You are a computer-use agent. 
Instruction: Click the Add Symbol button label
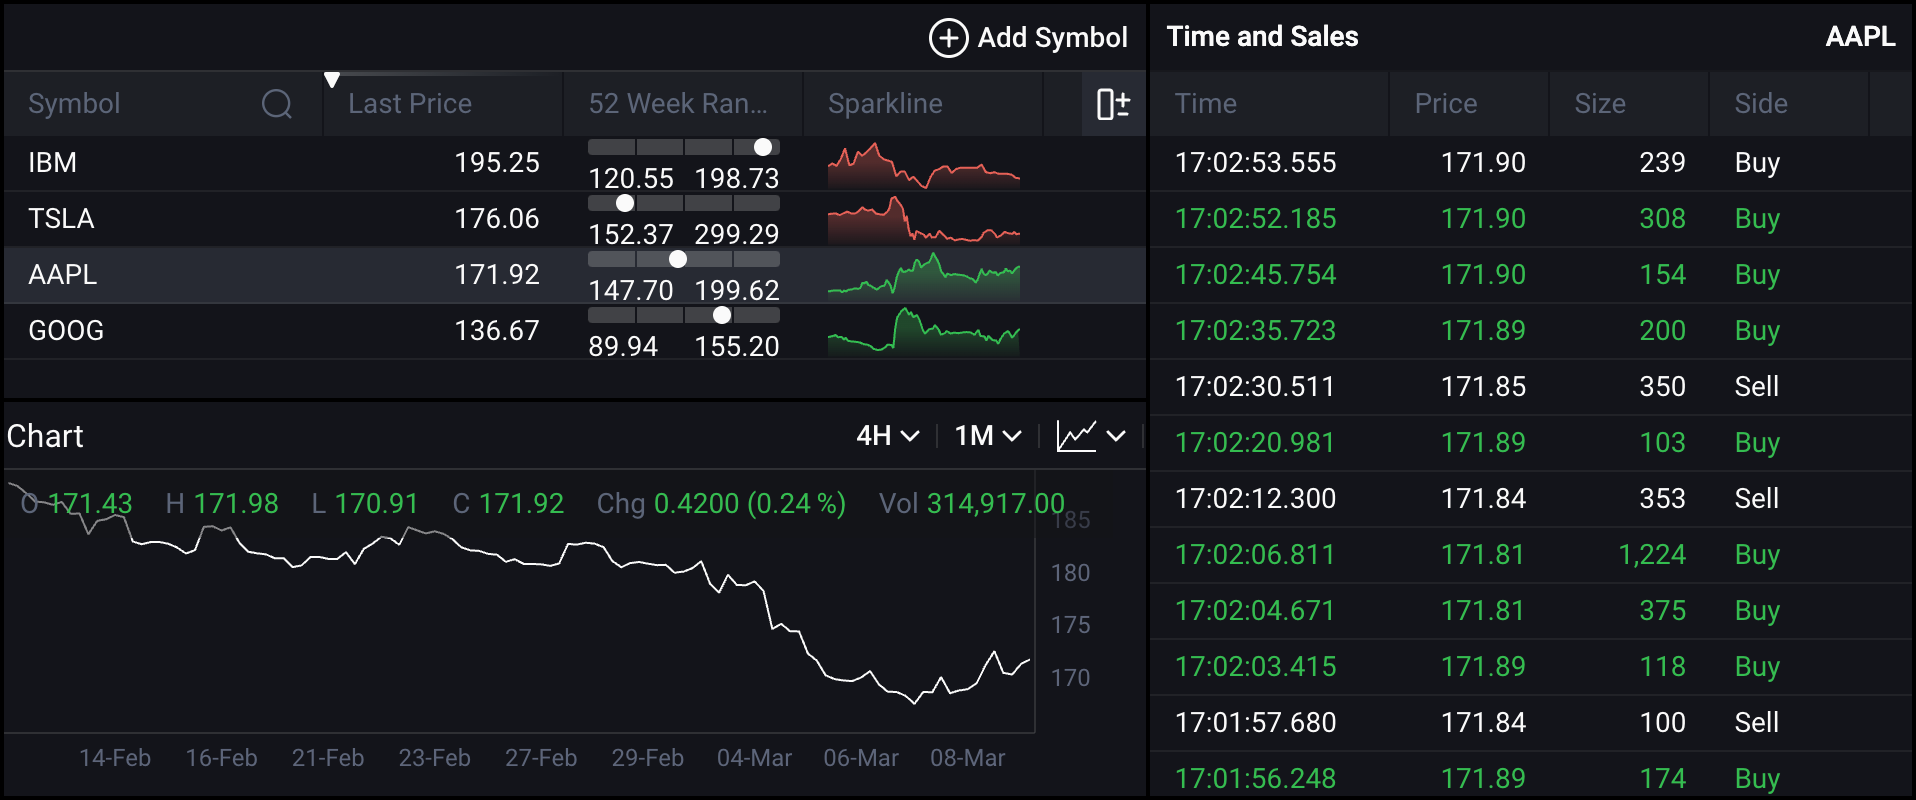click(x=1052, y=38)
